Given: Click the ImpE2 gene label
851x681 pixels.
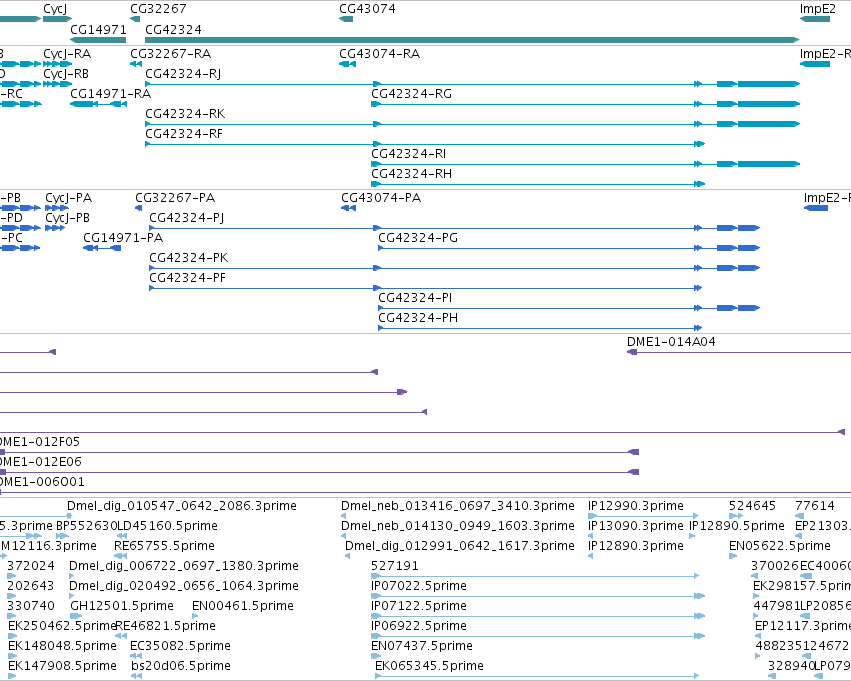Looking at the screenshot, I should (818, 9).
